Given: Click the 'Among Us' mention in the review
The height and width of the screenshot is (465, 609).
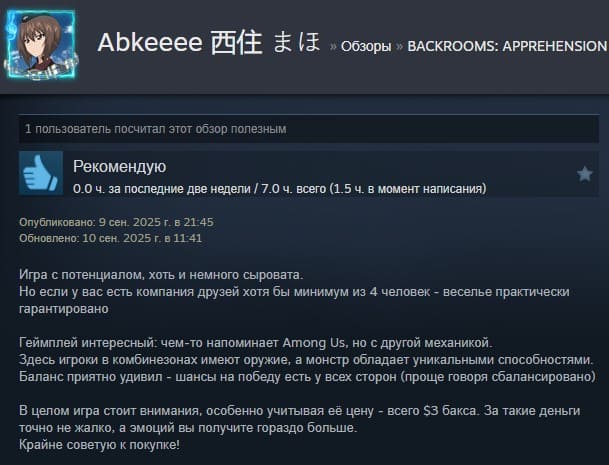Looking at the screenshot, I should [313, 343].
